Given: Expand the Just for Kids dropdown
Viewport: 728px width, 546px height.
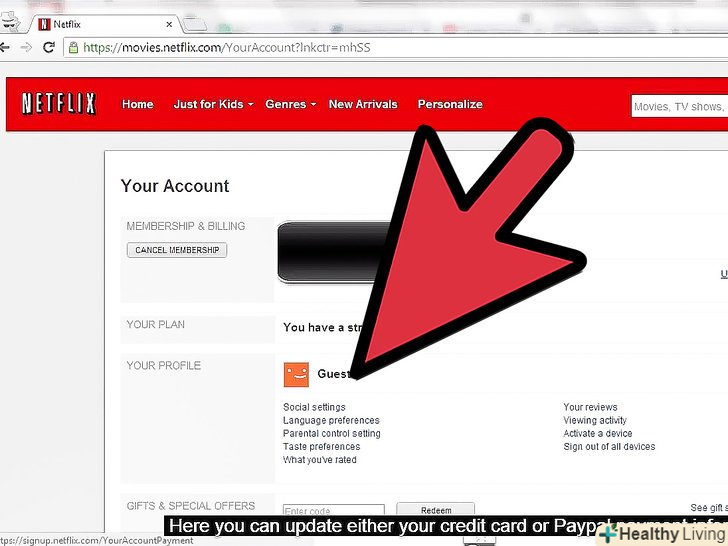Looking at the screenshot, I should coord(213,104).
